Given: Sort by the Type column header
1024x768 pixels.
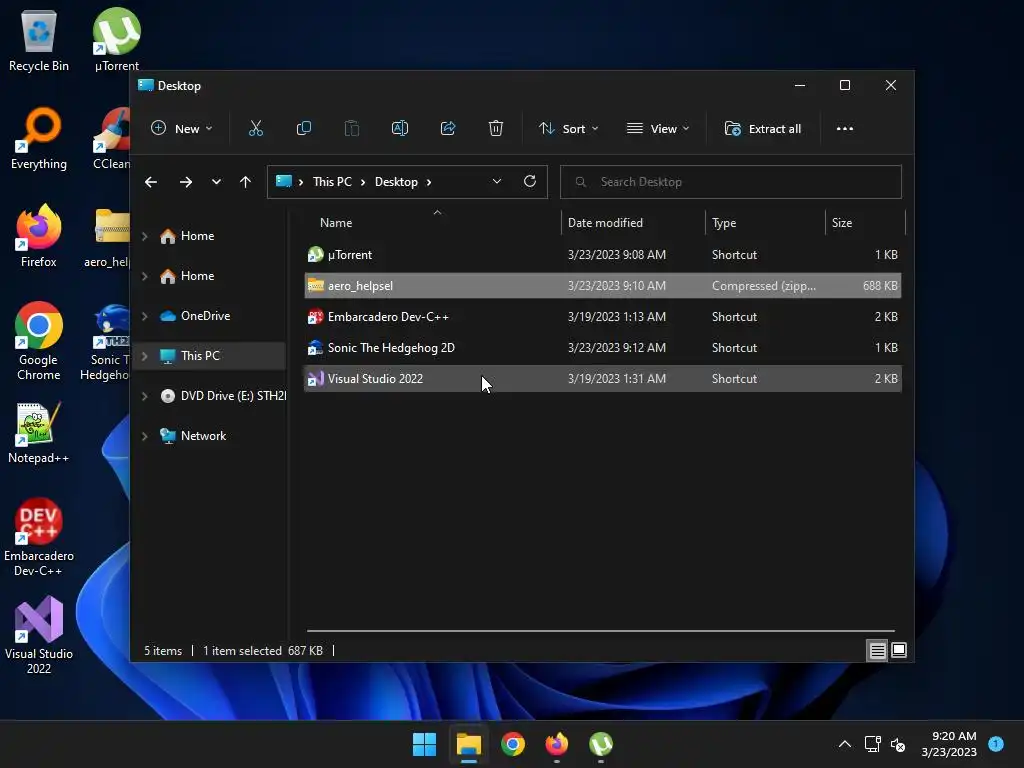Looking at the screenshot, I should pyautogui.click(x=765, y=223).
